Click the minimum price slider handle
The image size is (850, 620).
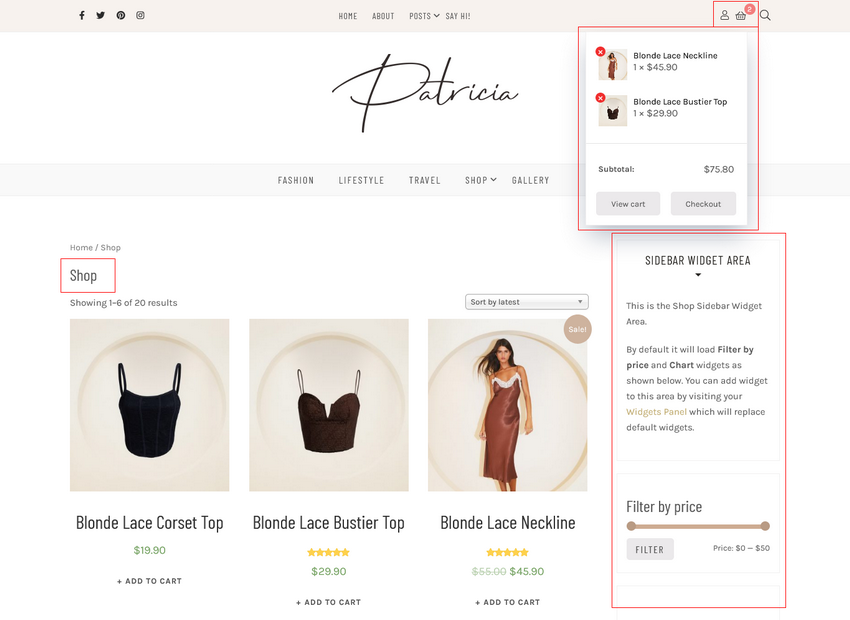click(x=631, y=526)
